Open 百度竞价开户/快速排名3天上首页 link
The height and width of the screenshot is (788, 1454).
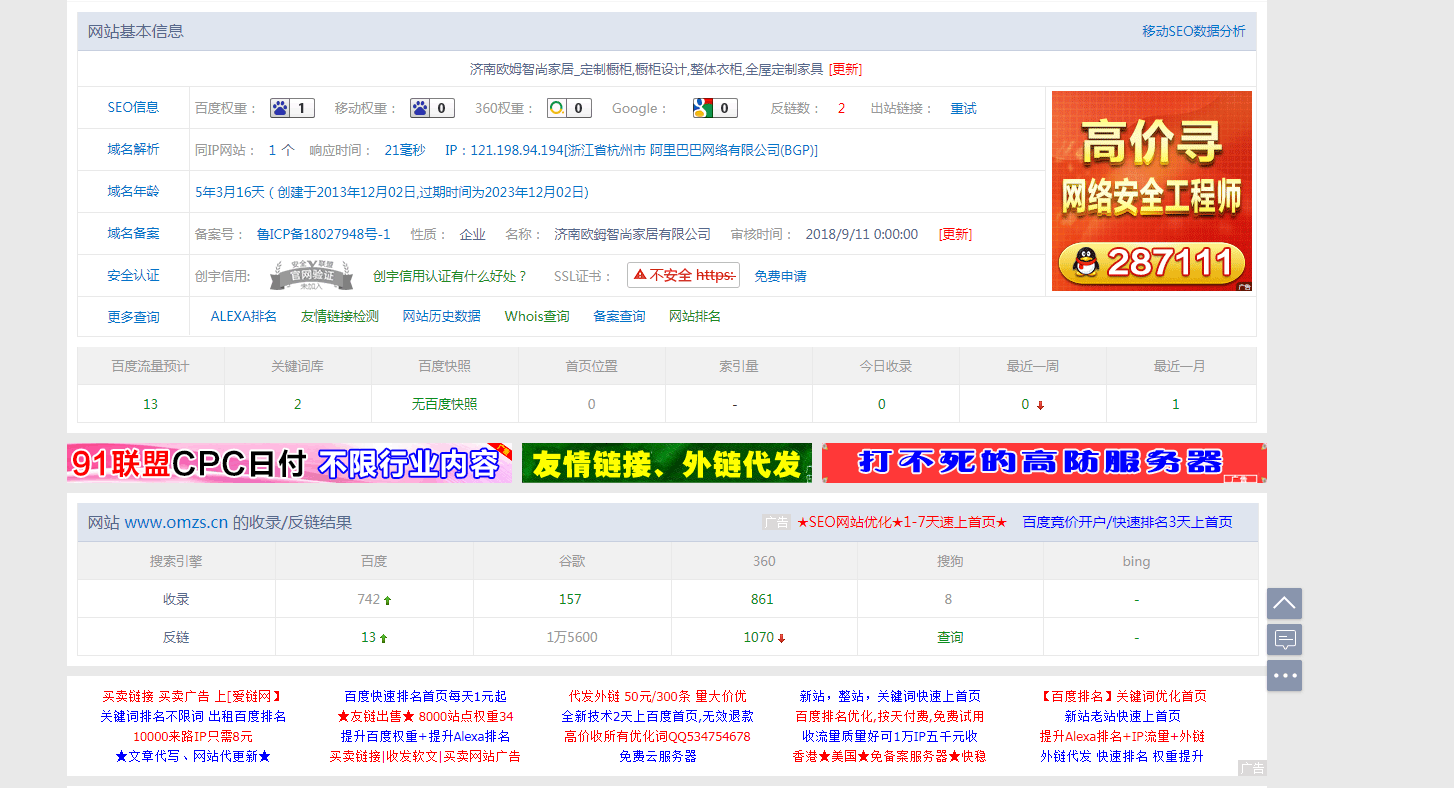pyautogui.click(x=1127, y=522)
